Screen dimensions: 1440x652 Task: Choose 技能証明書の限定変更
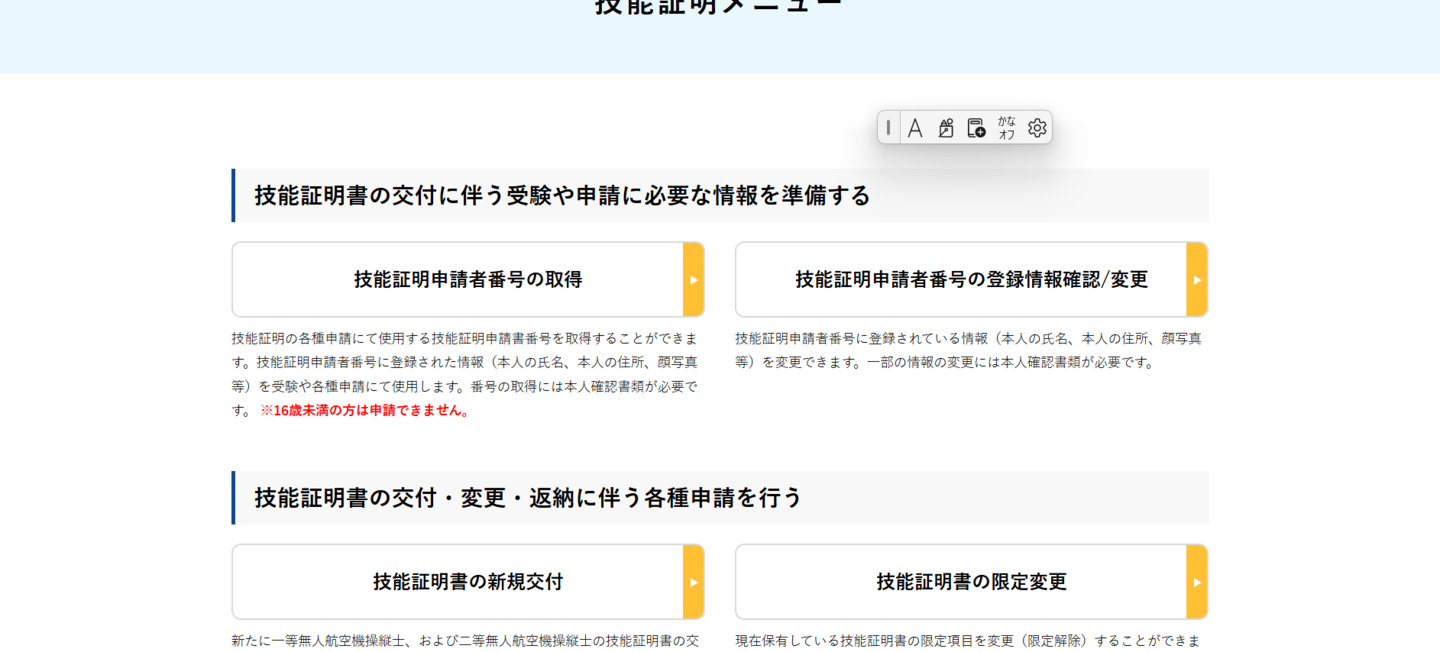[x=970, y=582]
